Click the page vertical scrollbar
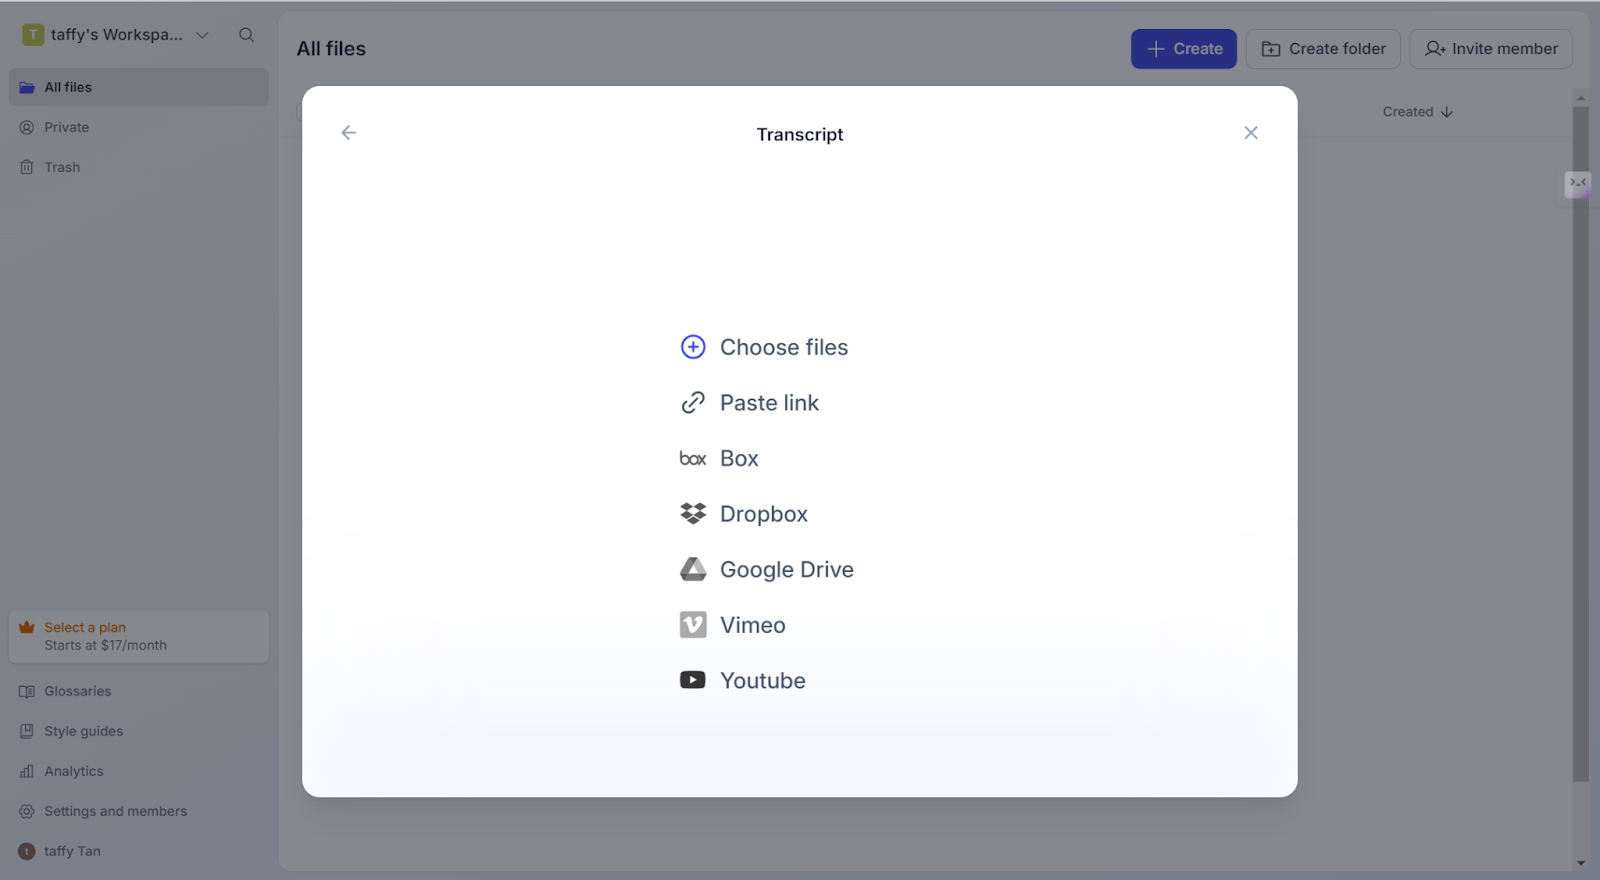The height and width of the screenshot is (880, 1600). 1580,444
